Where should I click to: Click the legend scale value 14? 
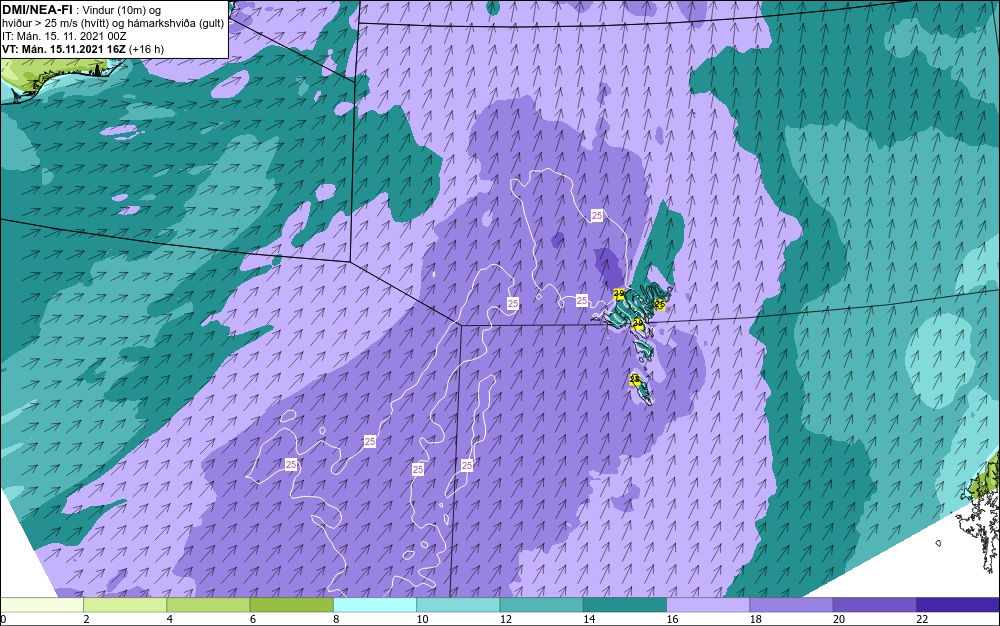point(589,619)
